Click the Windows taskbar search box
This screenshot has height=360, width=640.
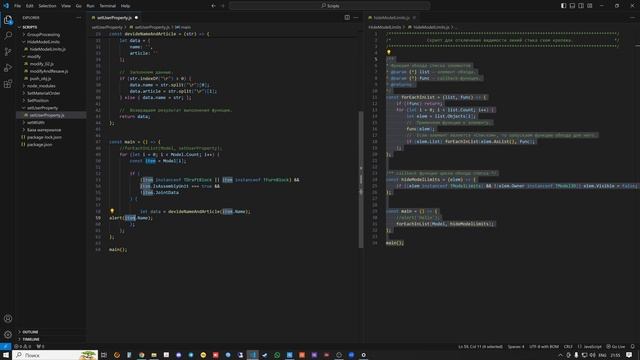point(55,355)
